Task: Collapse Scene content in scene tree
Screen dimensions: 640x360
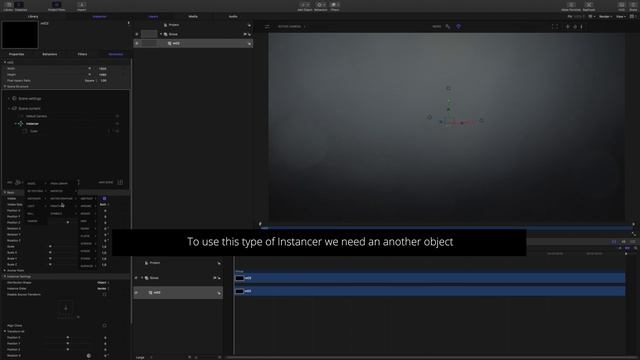Action: pyautogui.click(x=9, y=109)
